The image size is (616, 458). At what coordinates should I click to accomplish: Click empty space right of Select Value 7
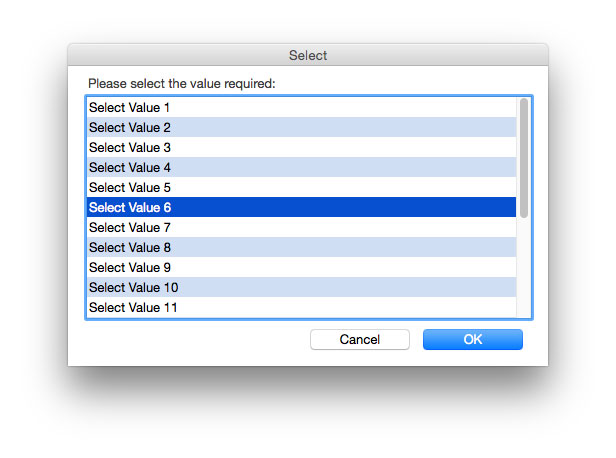click(342, 227)
